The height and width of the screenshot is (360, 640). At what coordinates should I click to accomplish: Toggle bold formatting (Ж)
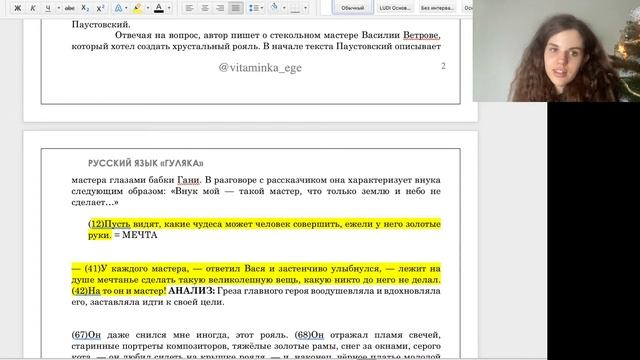click(x=18, y=8)
